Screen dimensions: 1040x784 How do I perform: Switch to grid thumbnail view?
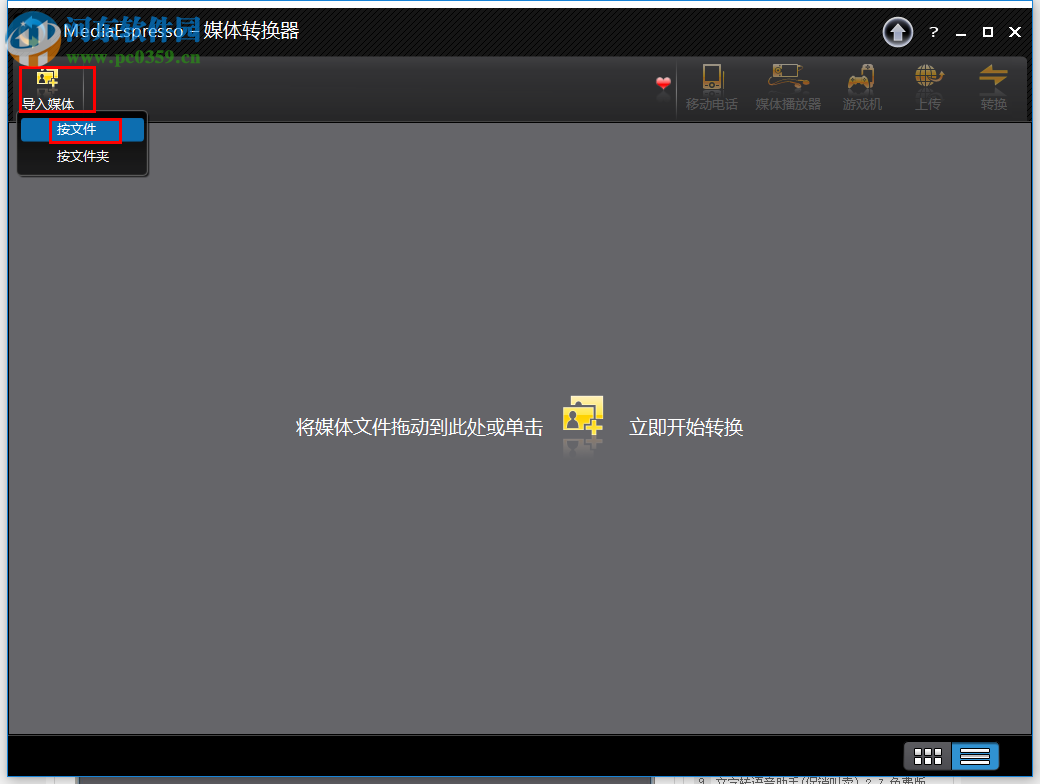click(x=927, y=756)
